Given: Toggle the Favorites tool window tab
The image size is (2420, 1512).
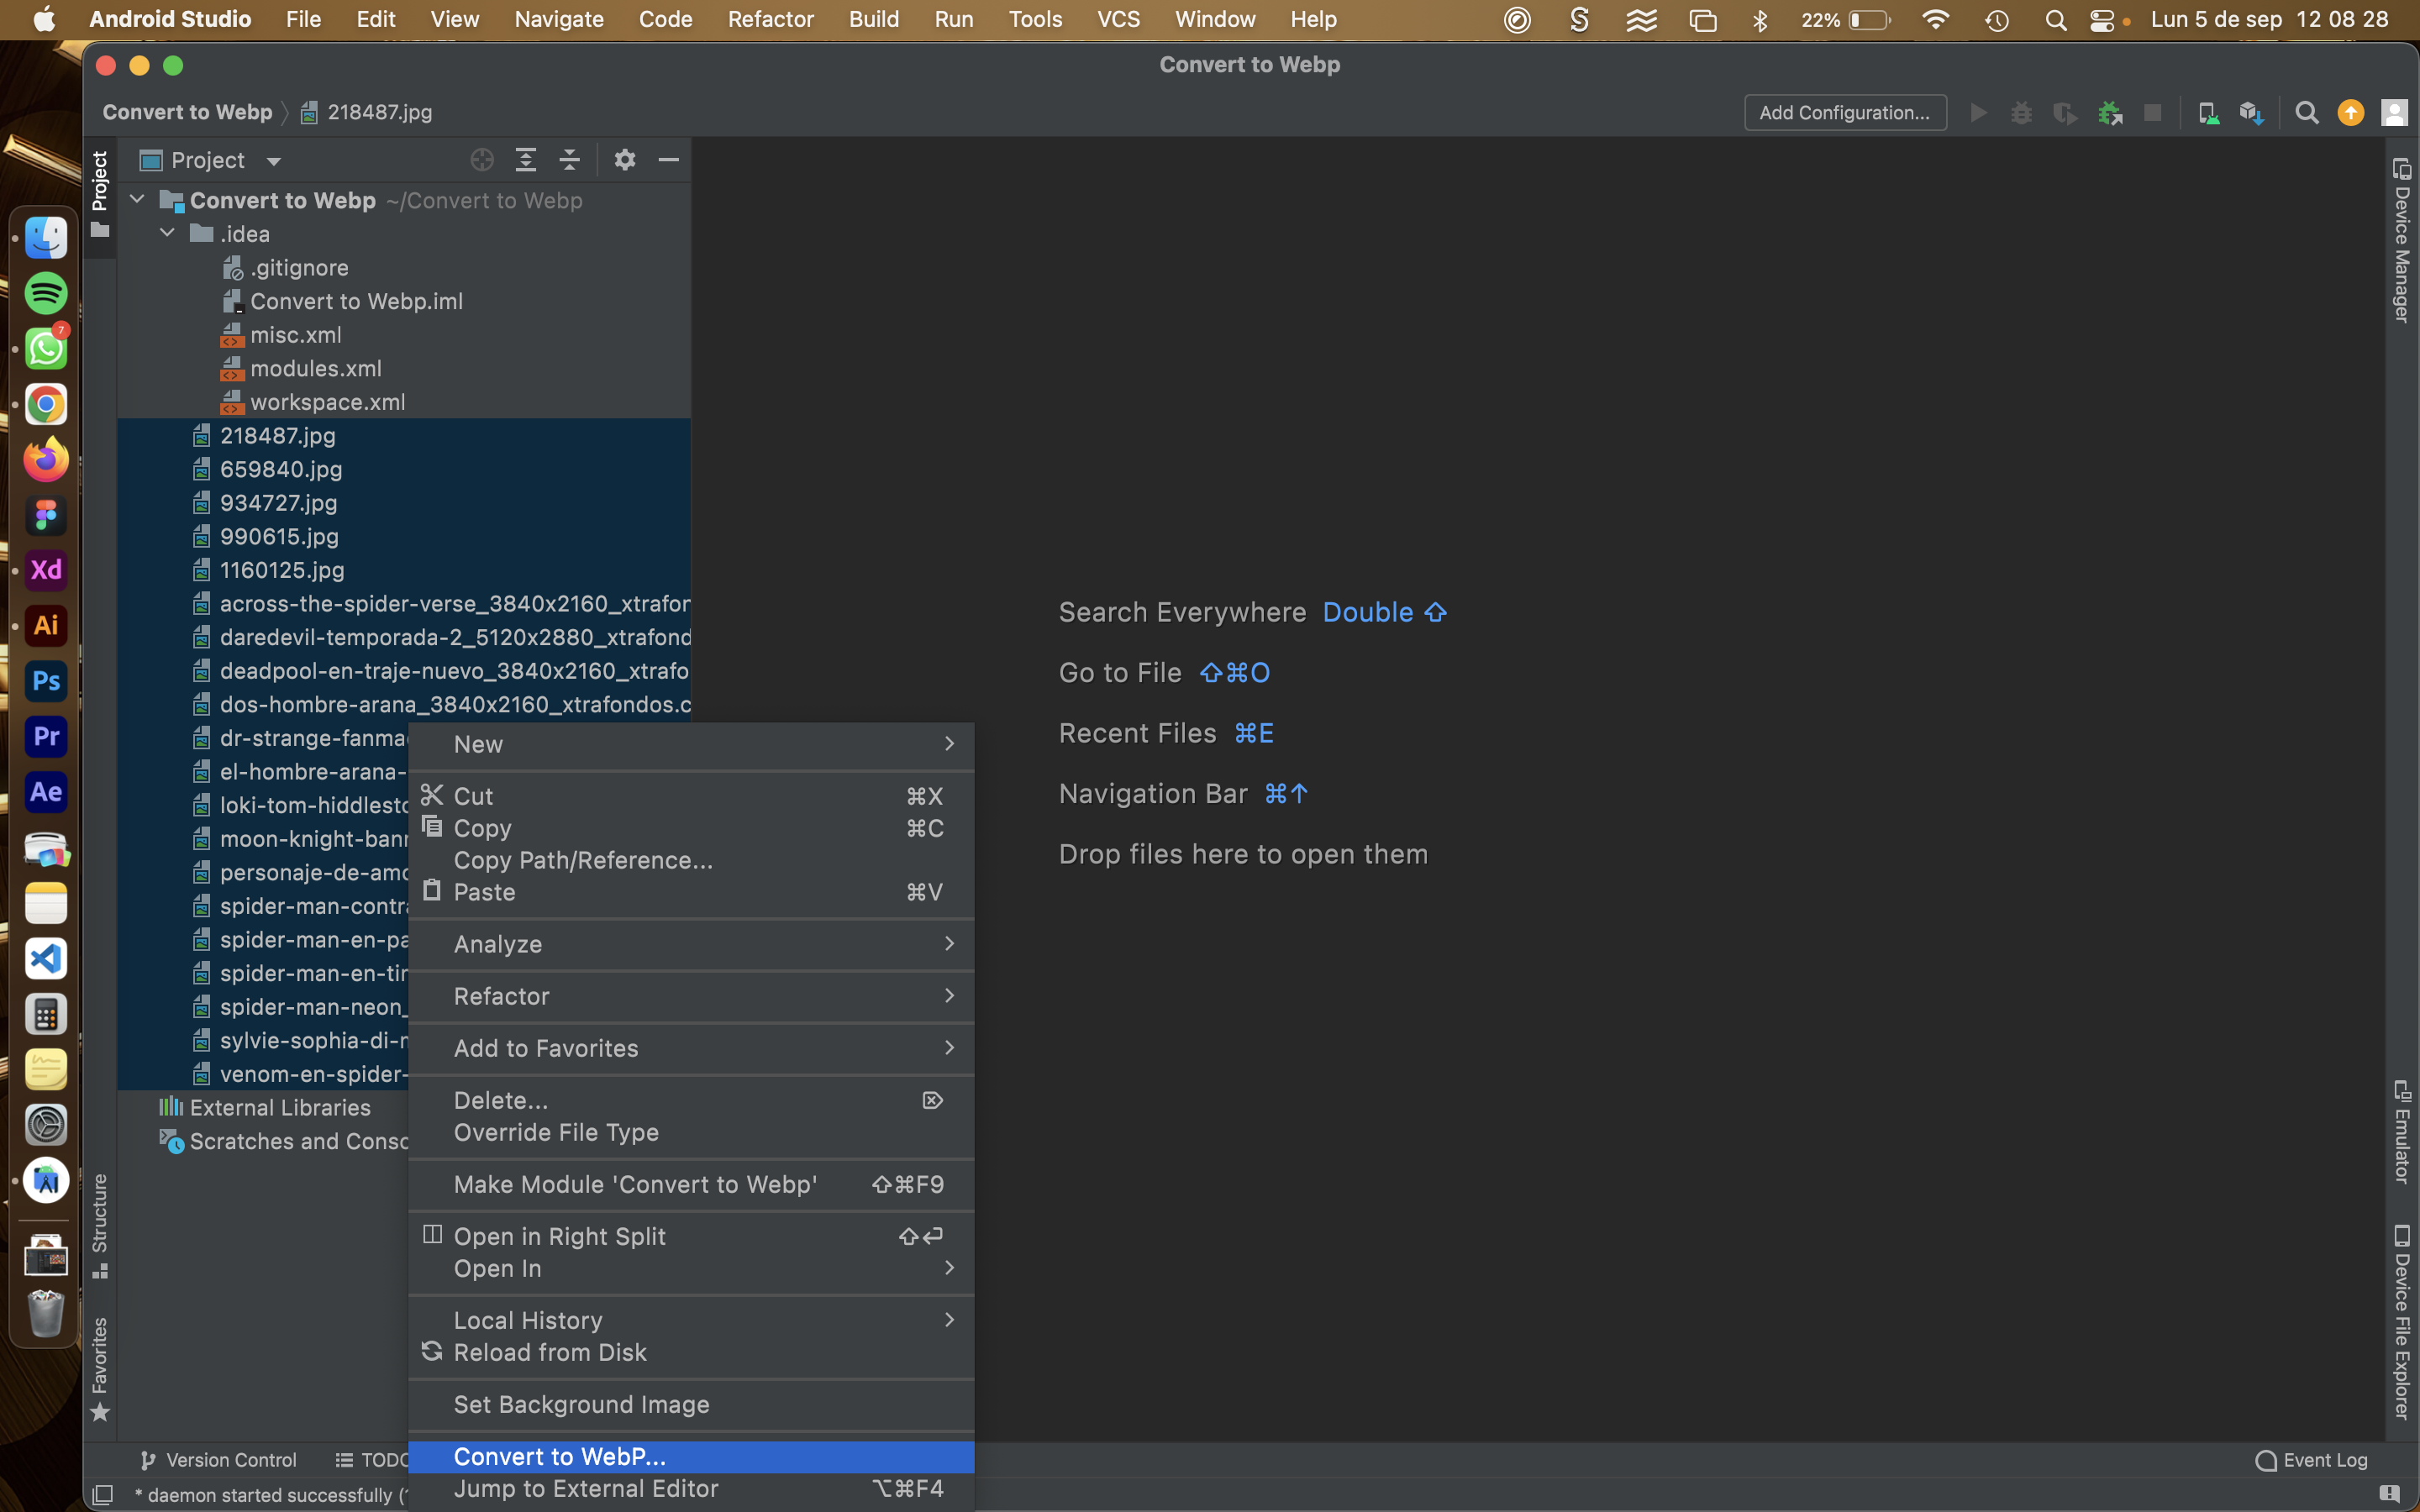Looking at the screenshot, I should click(99, 1369).
